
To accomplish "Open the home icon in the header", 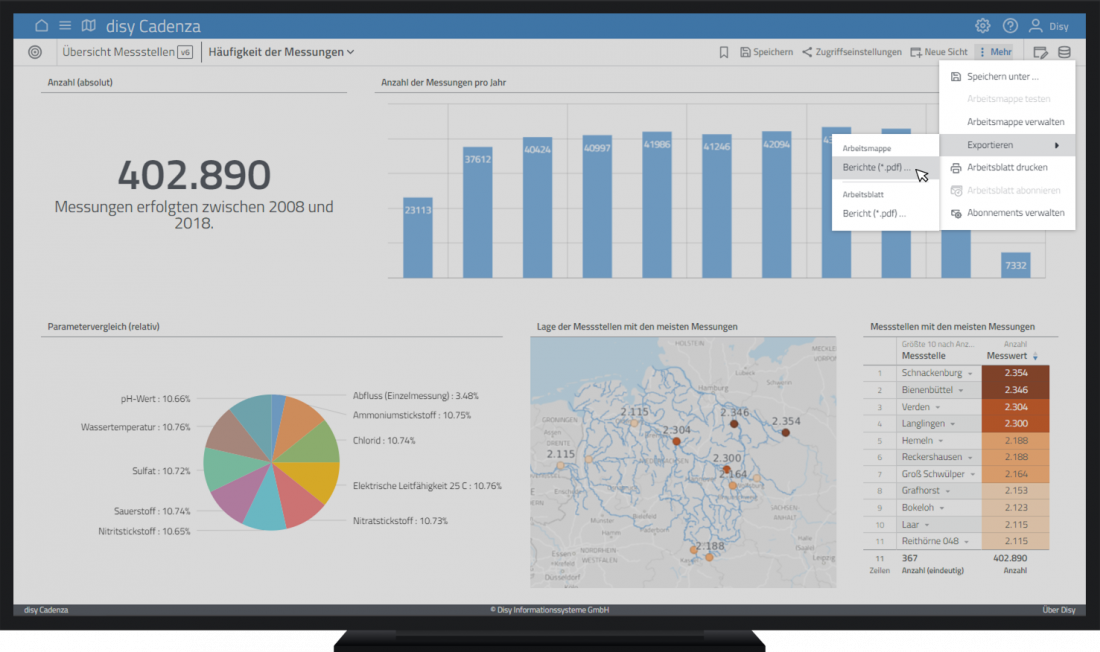I will 40,25.
